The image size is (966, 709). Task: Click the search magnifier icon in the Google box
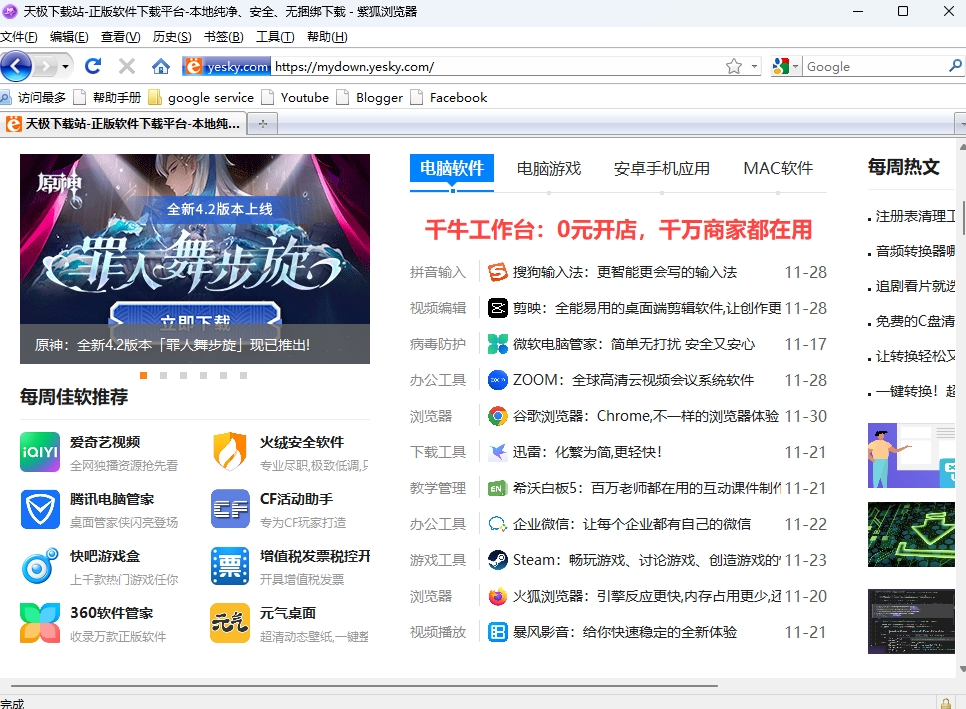[x=955, y=66]
